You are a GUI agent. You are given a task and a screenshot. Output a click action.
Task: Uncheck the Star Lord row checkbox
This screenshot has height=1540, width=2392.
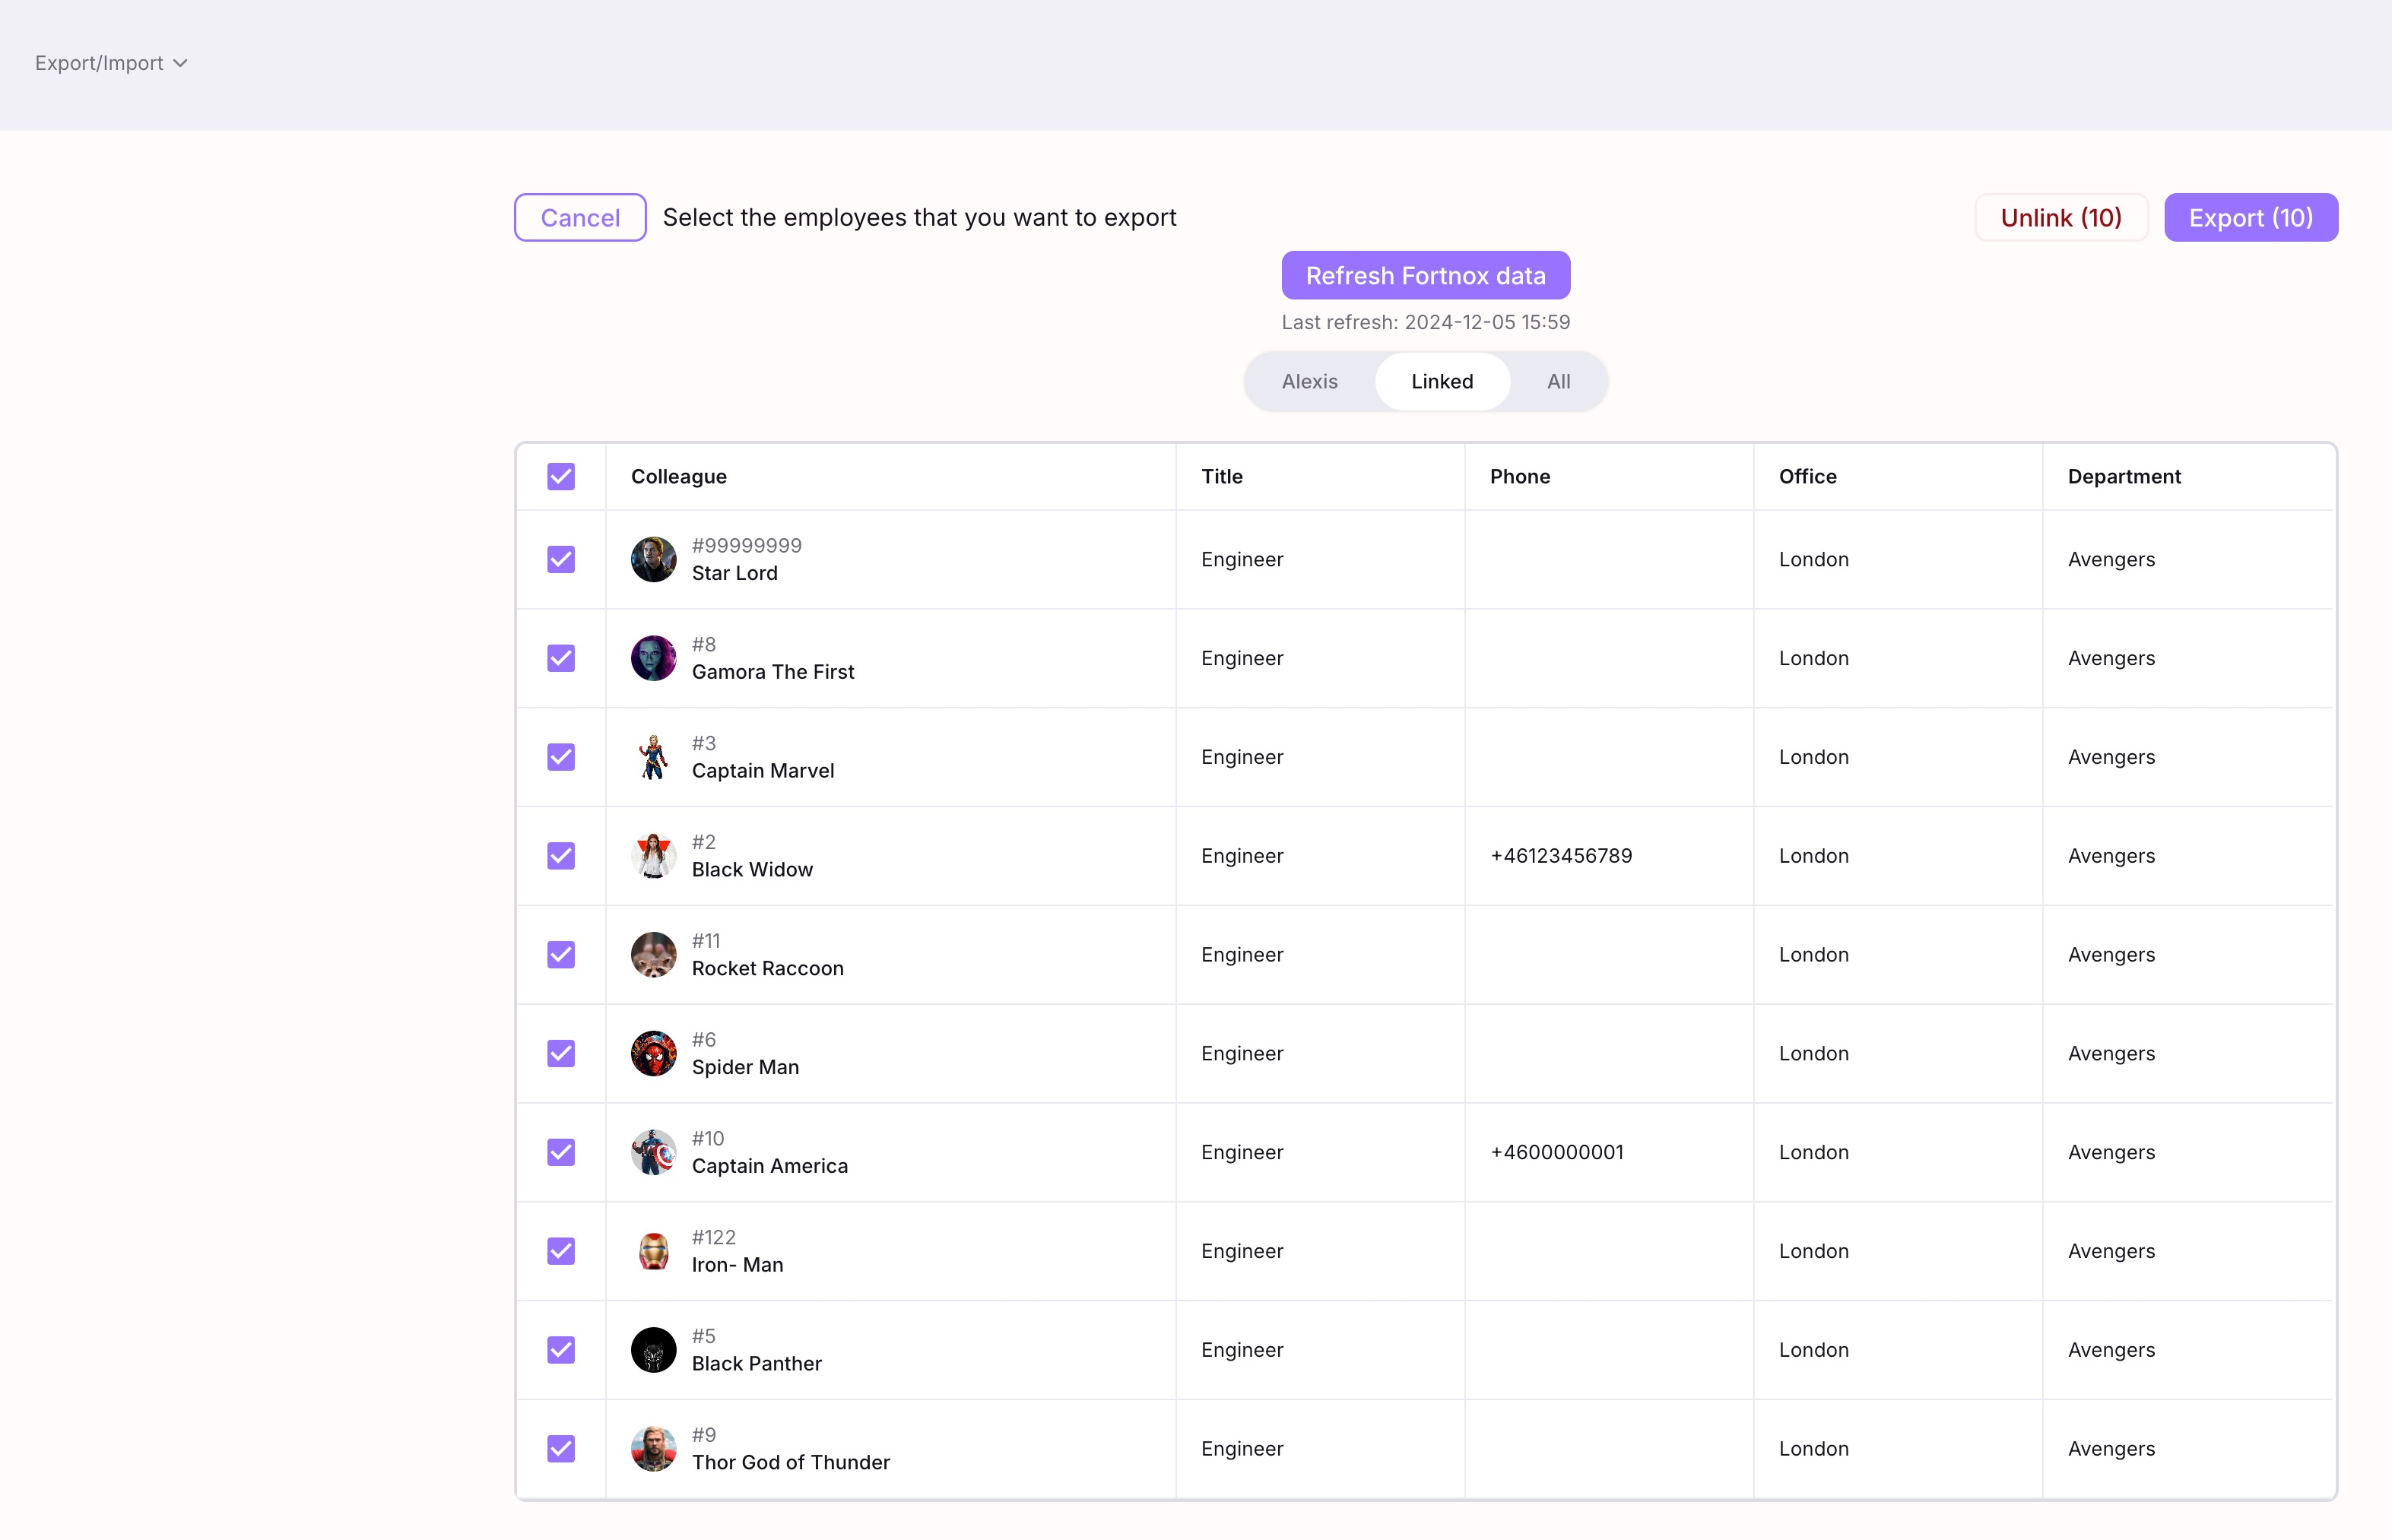pos(561,559)
